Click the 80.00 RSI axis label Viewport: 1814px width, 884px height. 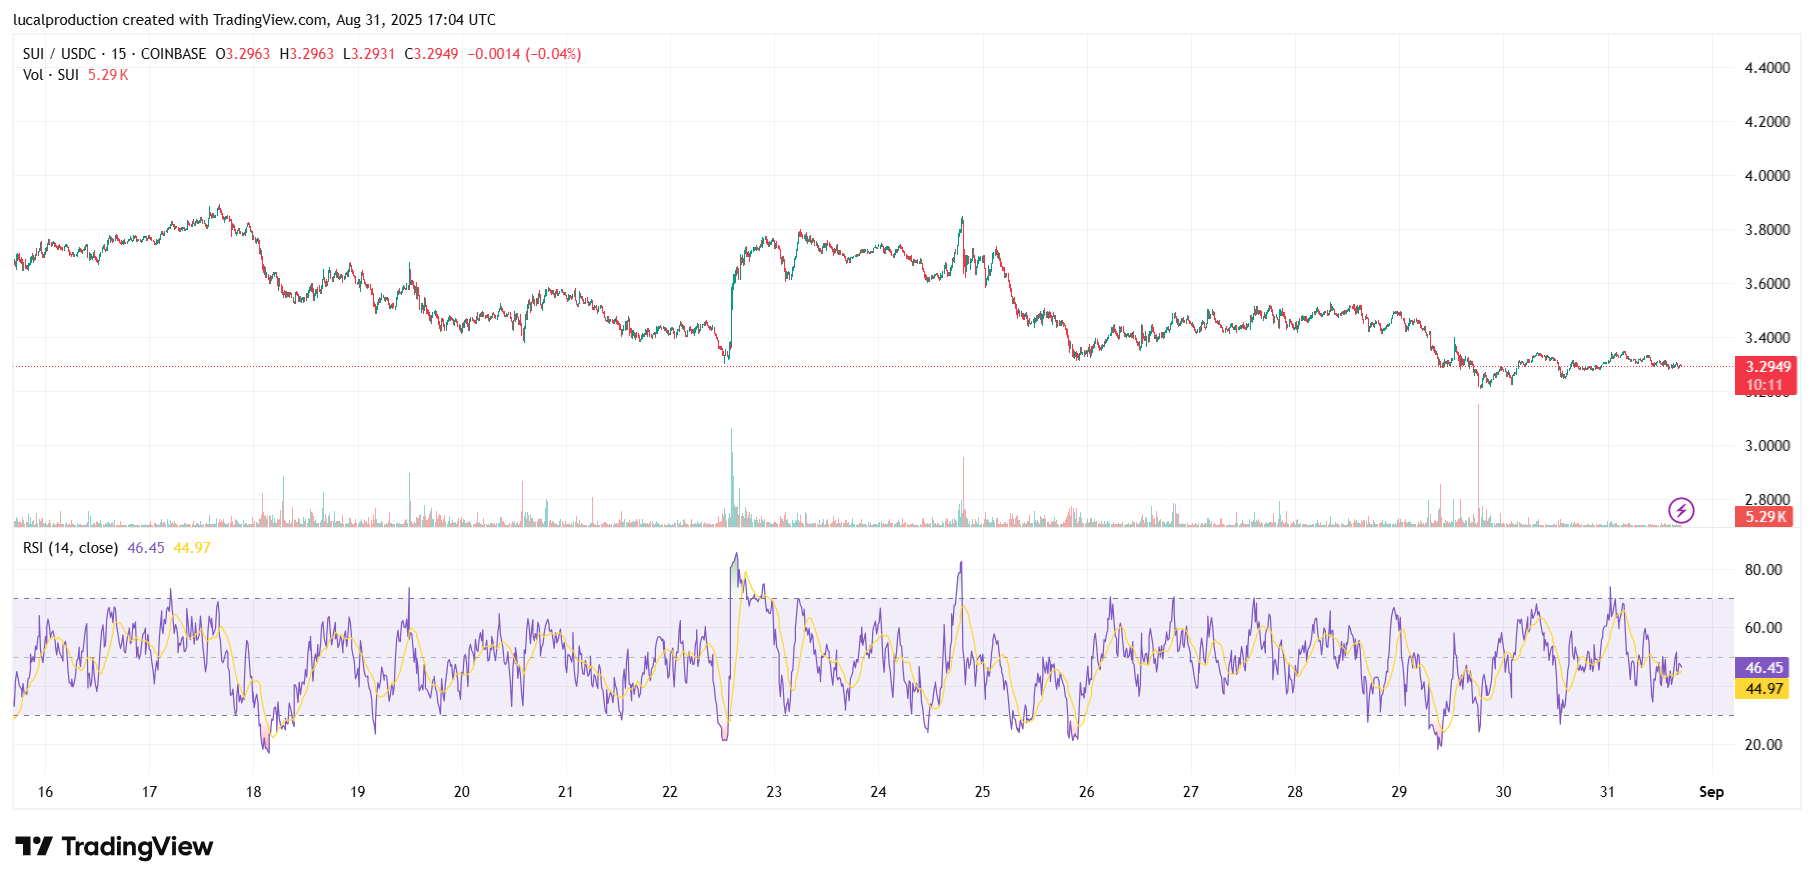pyautogui.click(x=1763, y=570)
